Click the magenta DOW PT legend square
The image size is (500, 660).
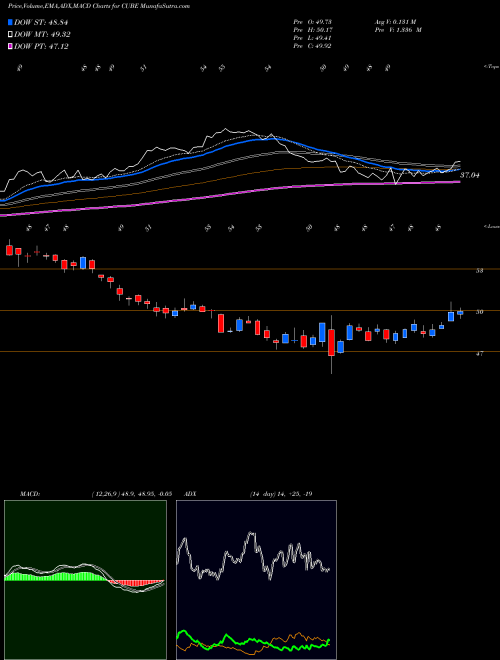pyautogui.click(x=10, y=46)
